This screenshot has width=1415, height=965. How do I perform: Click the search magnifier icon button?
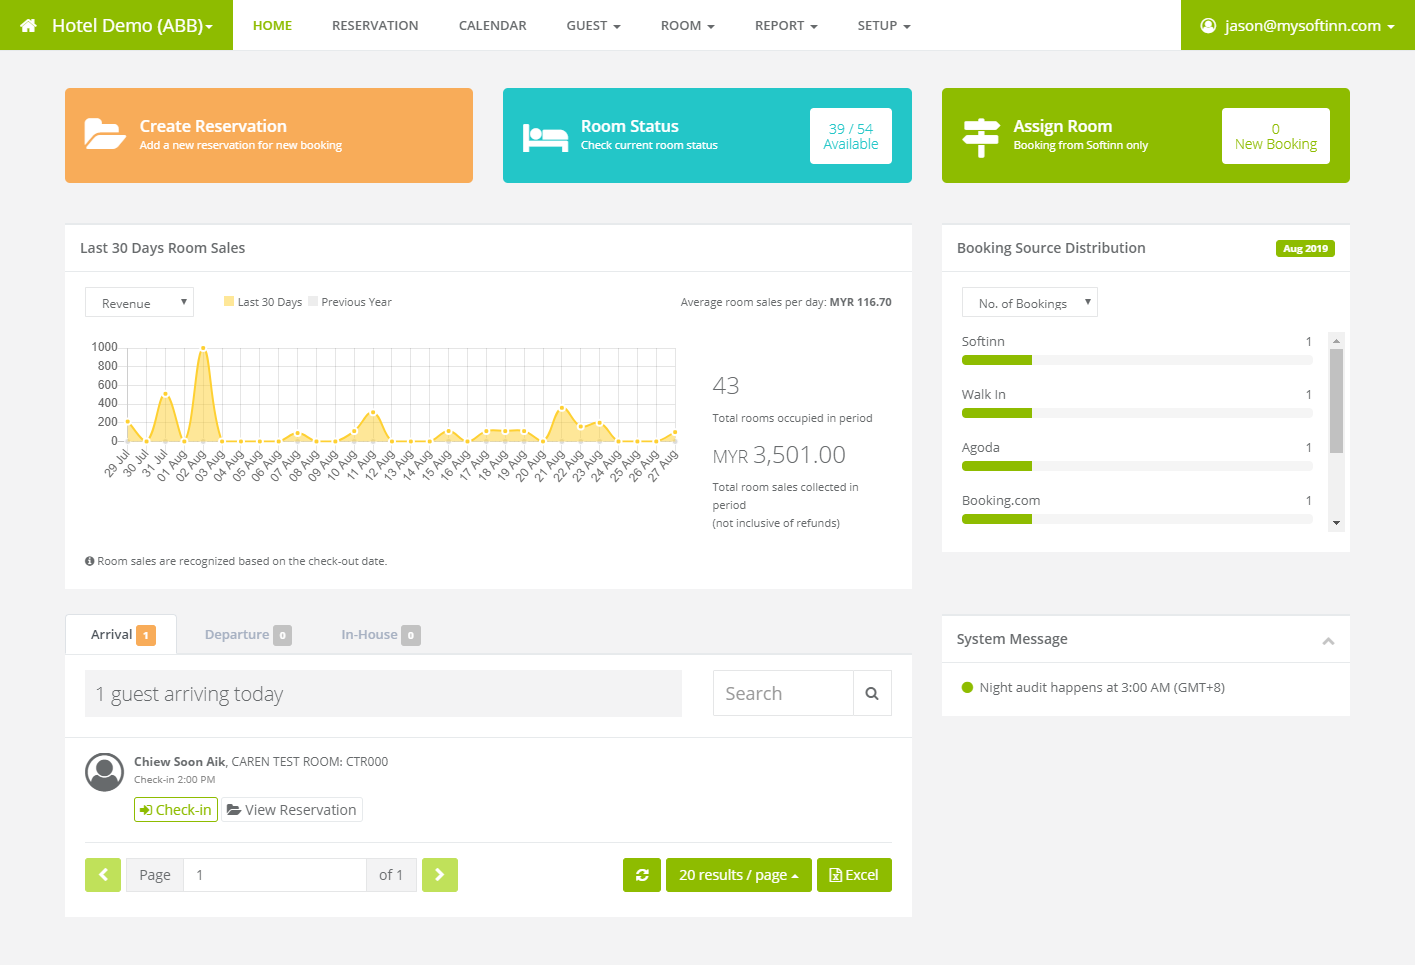[872, 693]
